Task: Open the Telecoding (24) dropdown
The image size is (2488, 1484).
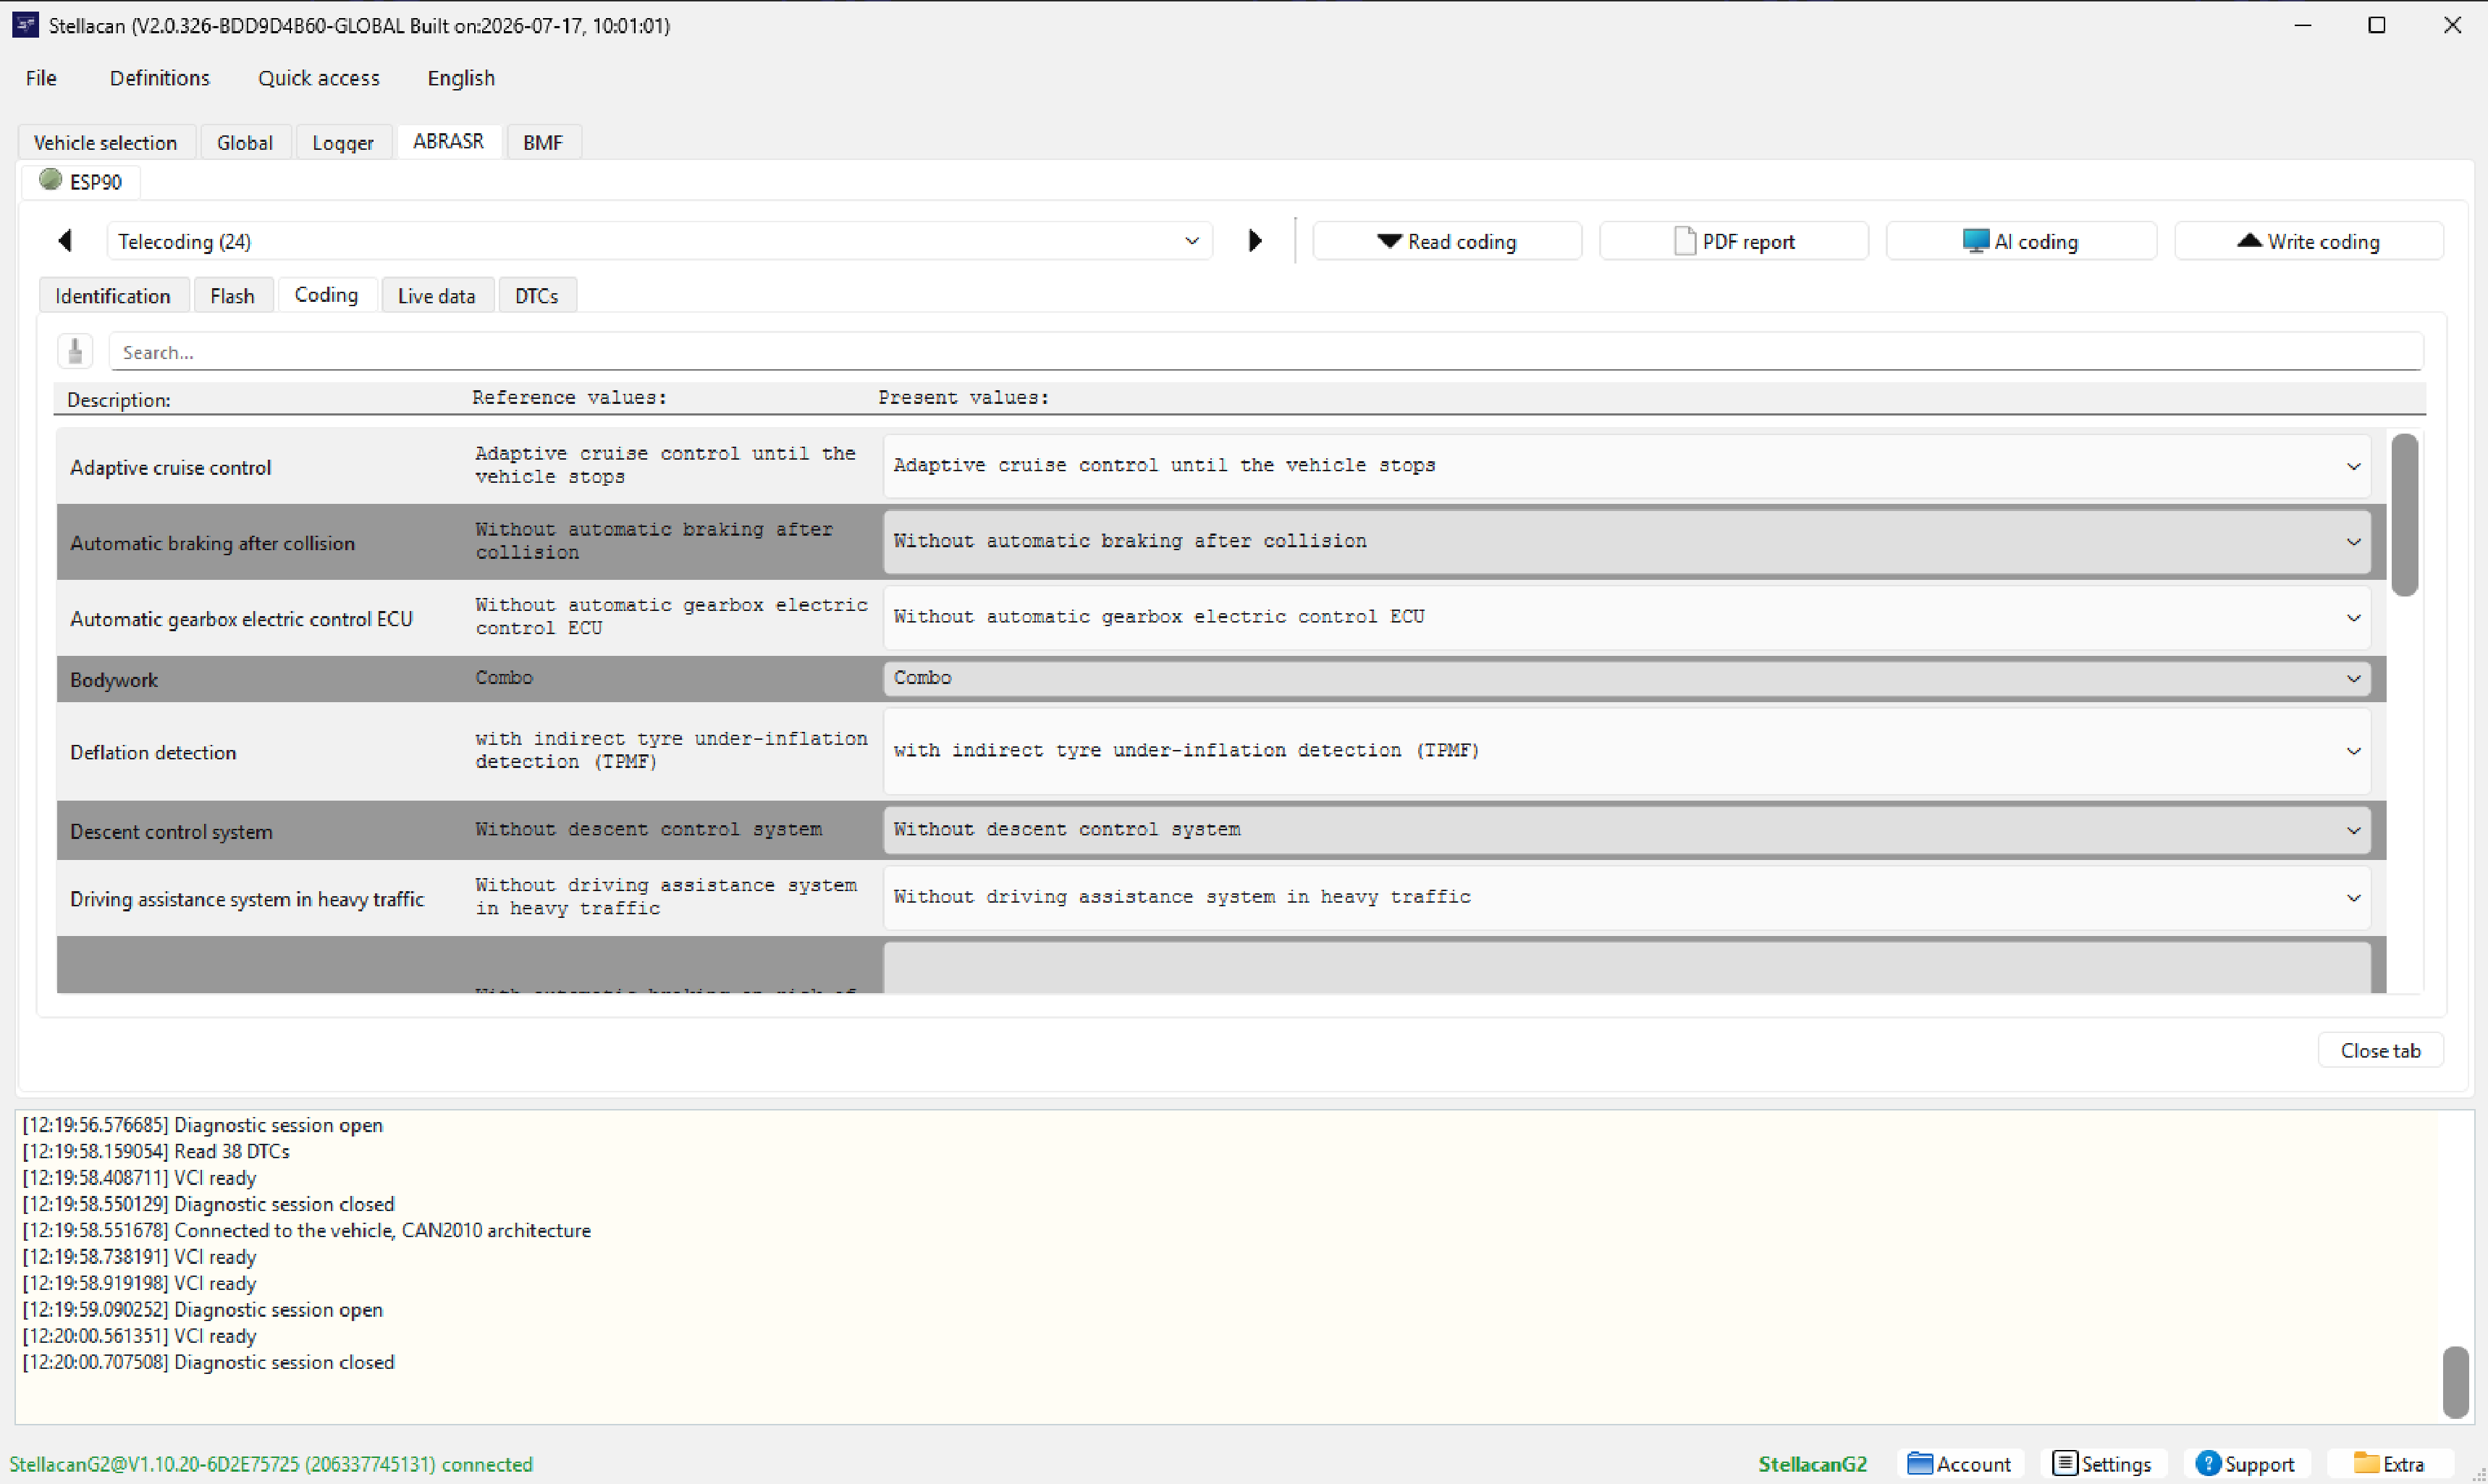Action: [660, 241]
